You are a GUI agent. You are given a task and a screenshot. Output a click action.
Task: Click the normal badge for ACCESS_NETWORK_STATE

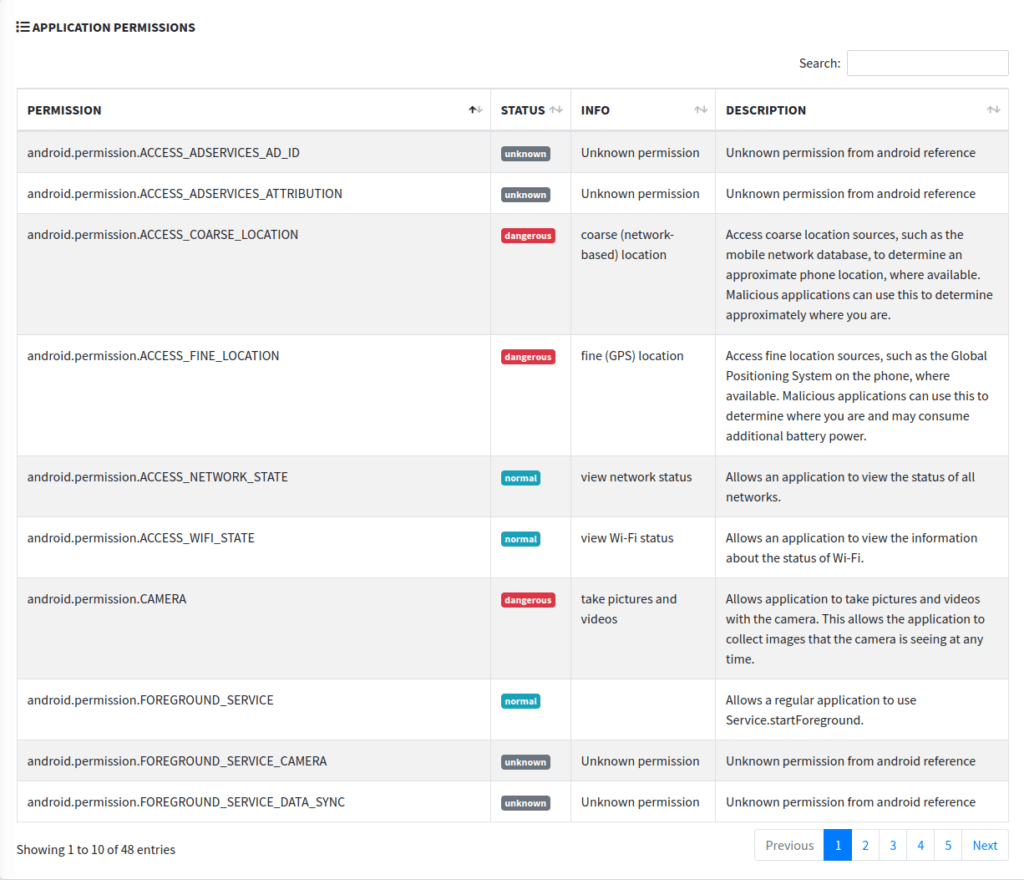[x=520, y=479]
